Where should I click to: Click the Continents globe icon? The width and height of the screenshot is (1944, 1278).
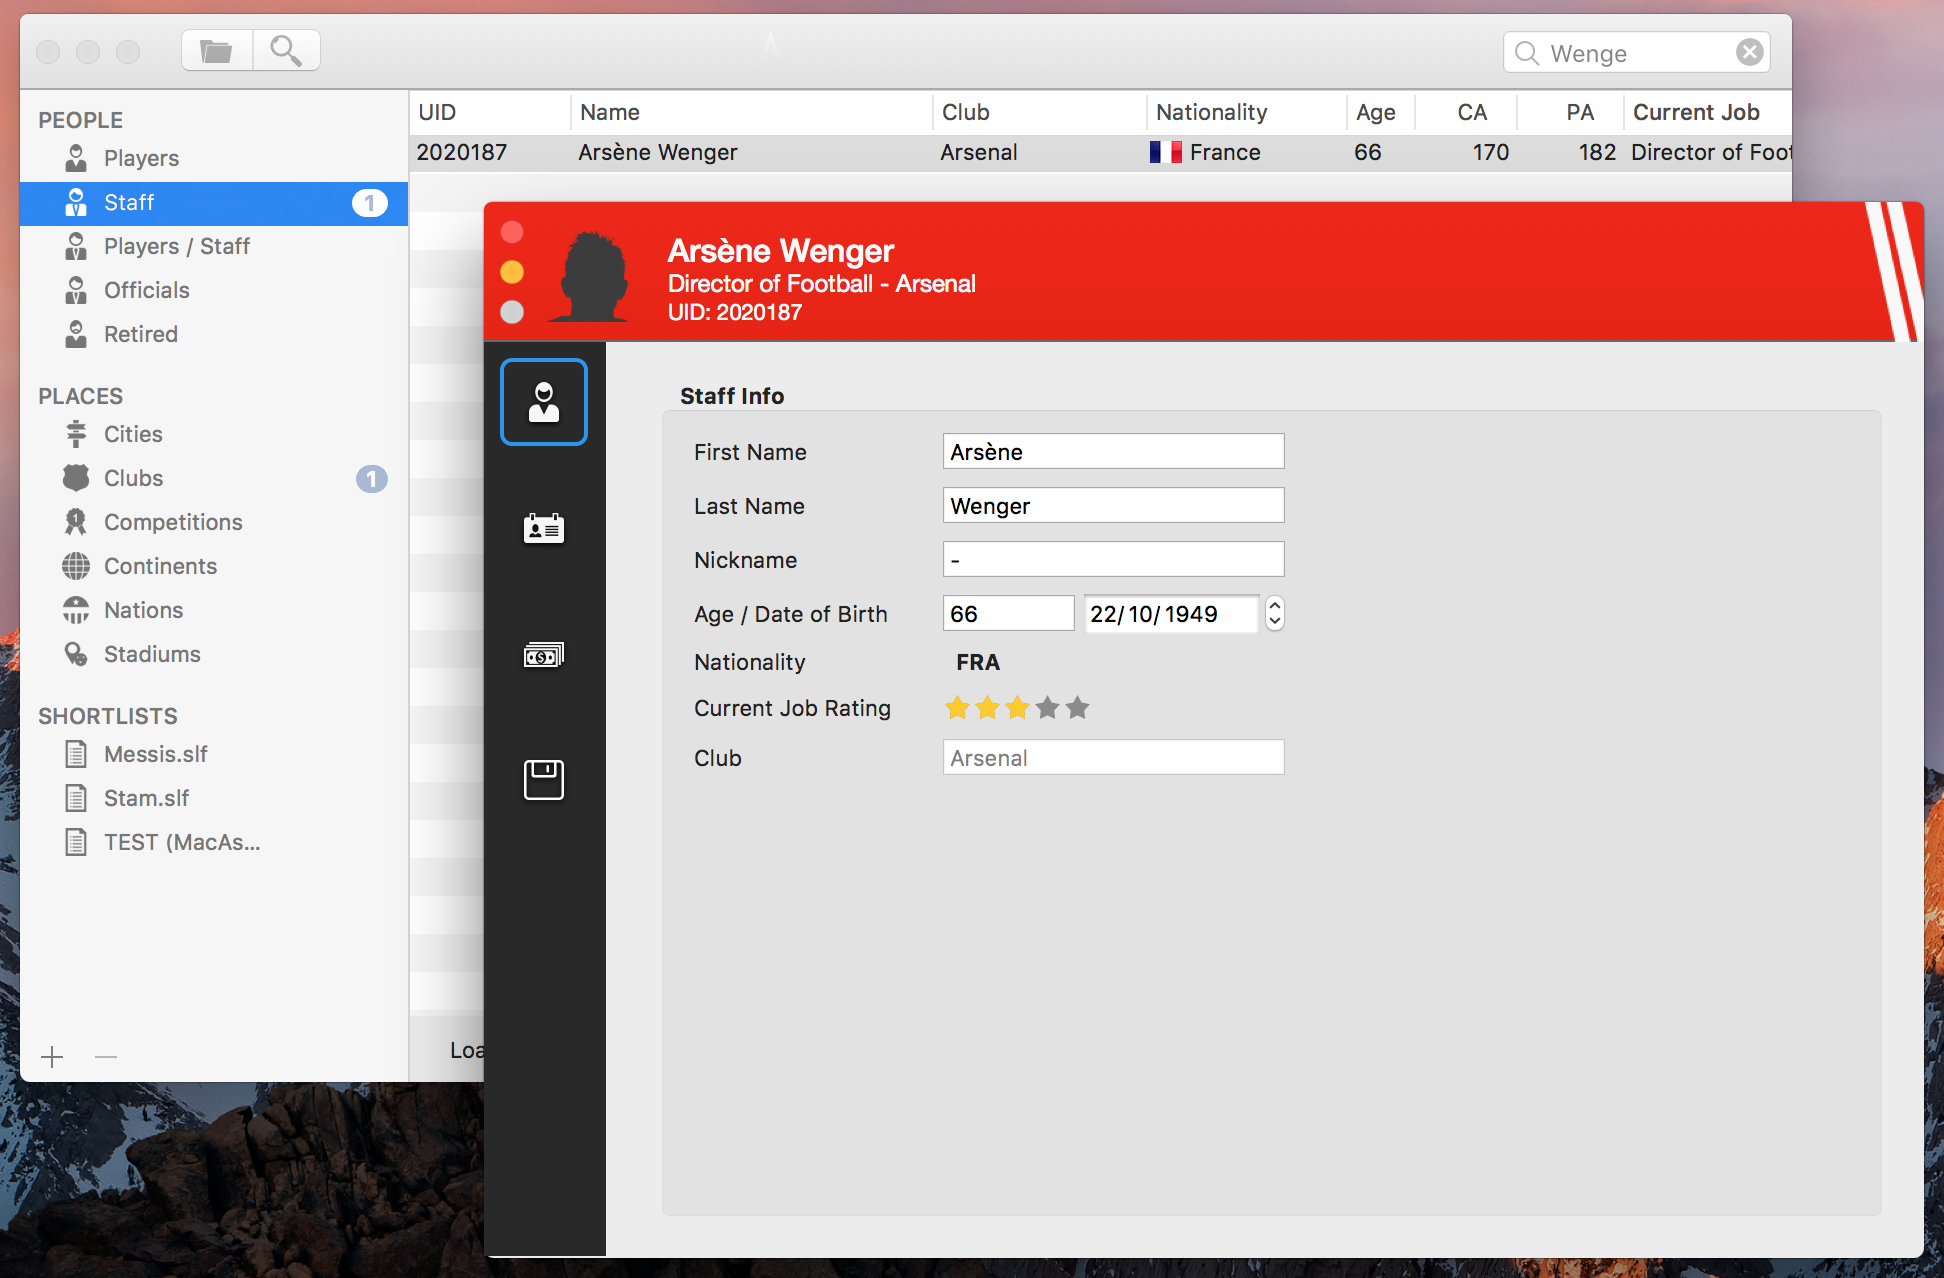tap(76, 566)
